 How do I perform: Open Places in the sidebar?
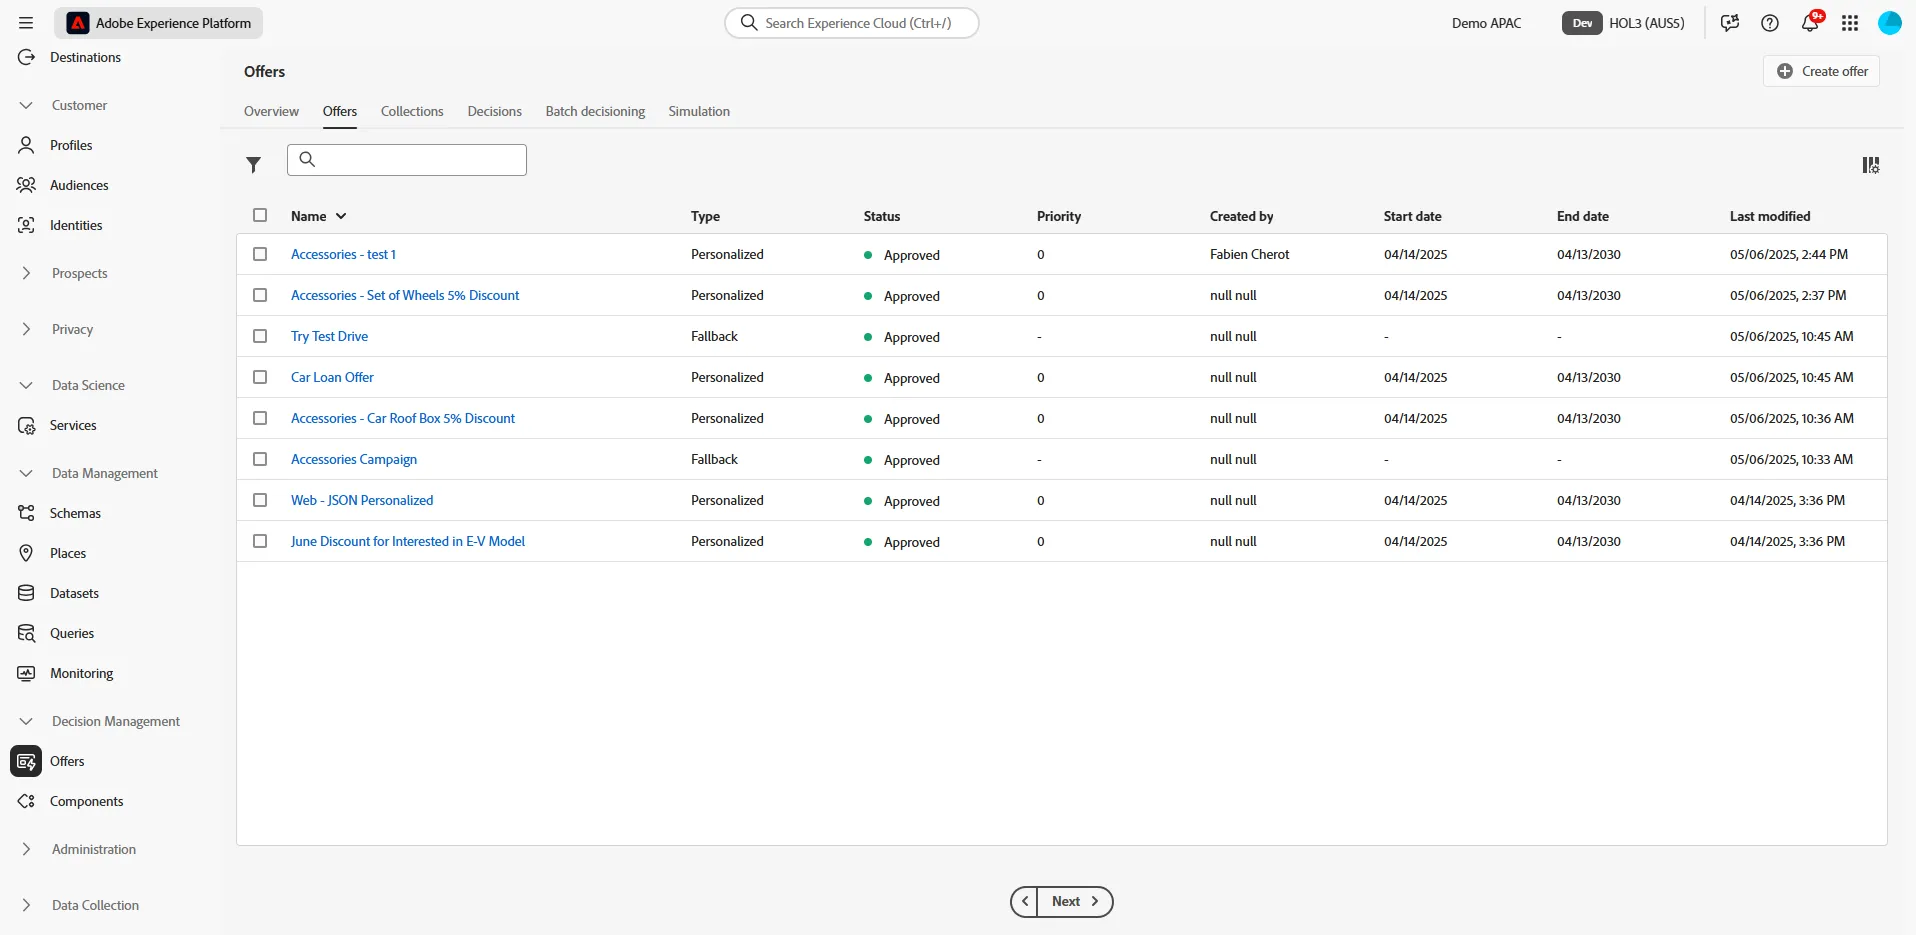pyautogui.click(x=68, y=553)
